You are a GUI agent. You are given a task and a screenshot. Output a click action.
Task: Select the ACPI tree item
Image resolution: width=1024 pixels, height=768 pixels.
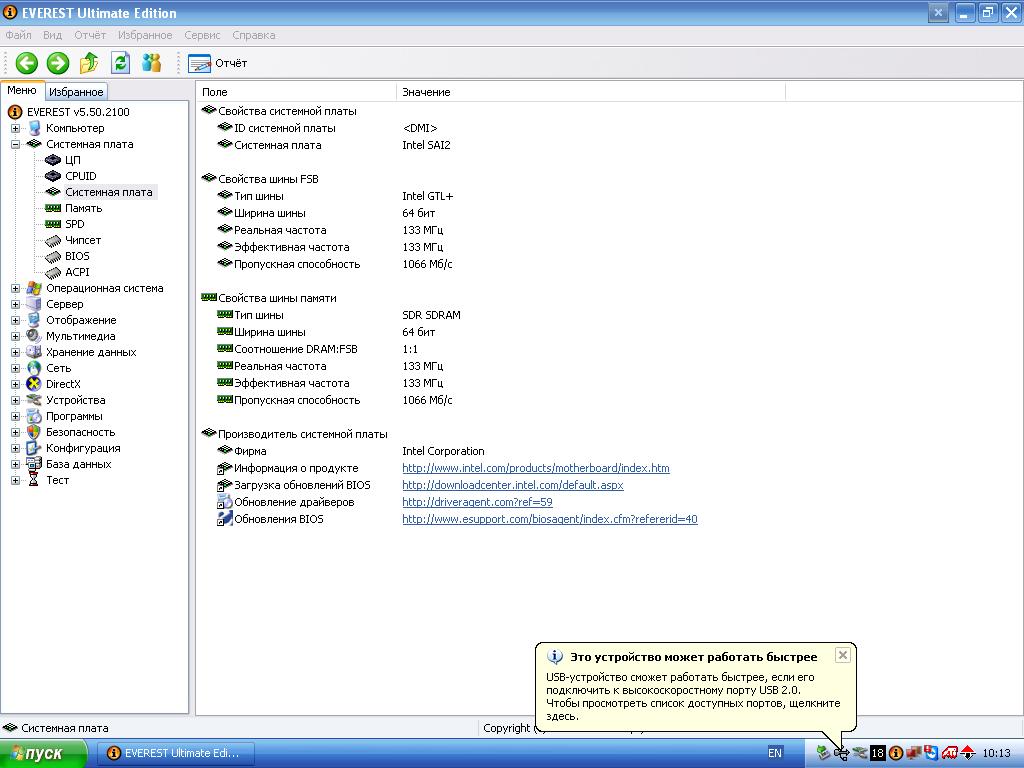tap(77, 272)
